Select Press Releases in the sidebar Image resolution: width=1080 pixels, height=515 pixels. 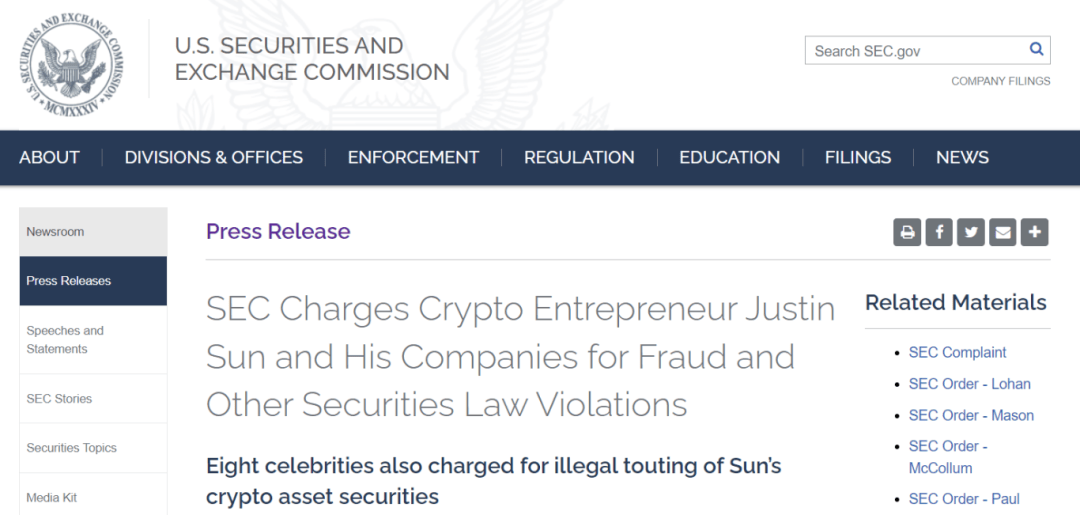(x=93, y=281)
